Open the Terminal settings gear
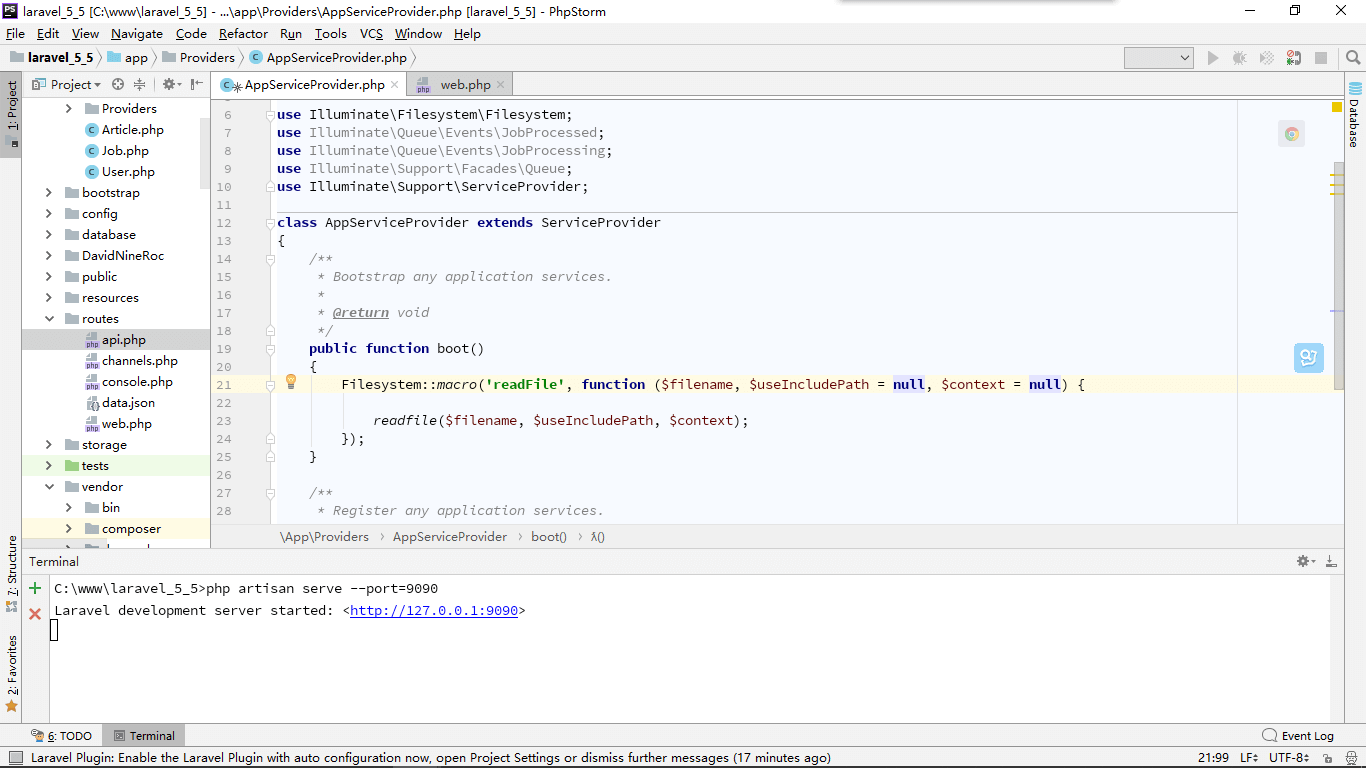This screenshot has width=1366, height=768. tap(1302, 561)
